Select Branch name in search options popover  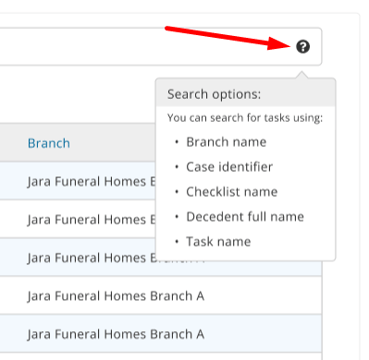(x=226, y=142)
